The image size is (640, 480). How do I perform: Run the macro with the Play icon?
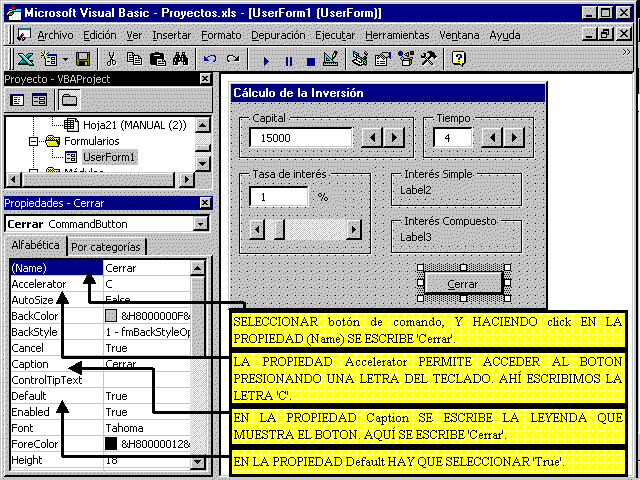click(266, 61)
